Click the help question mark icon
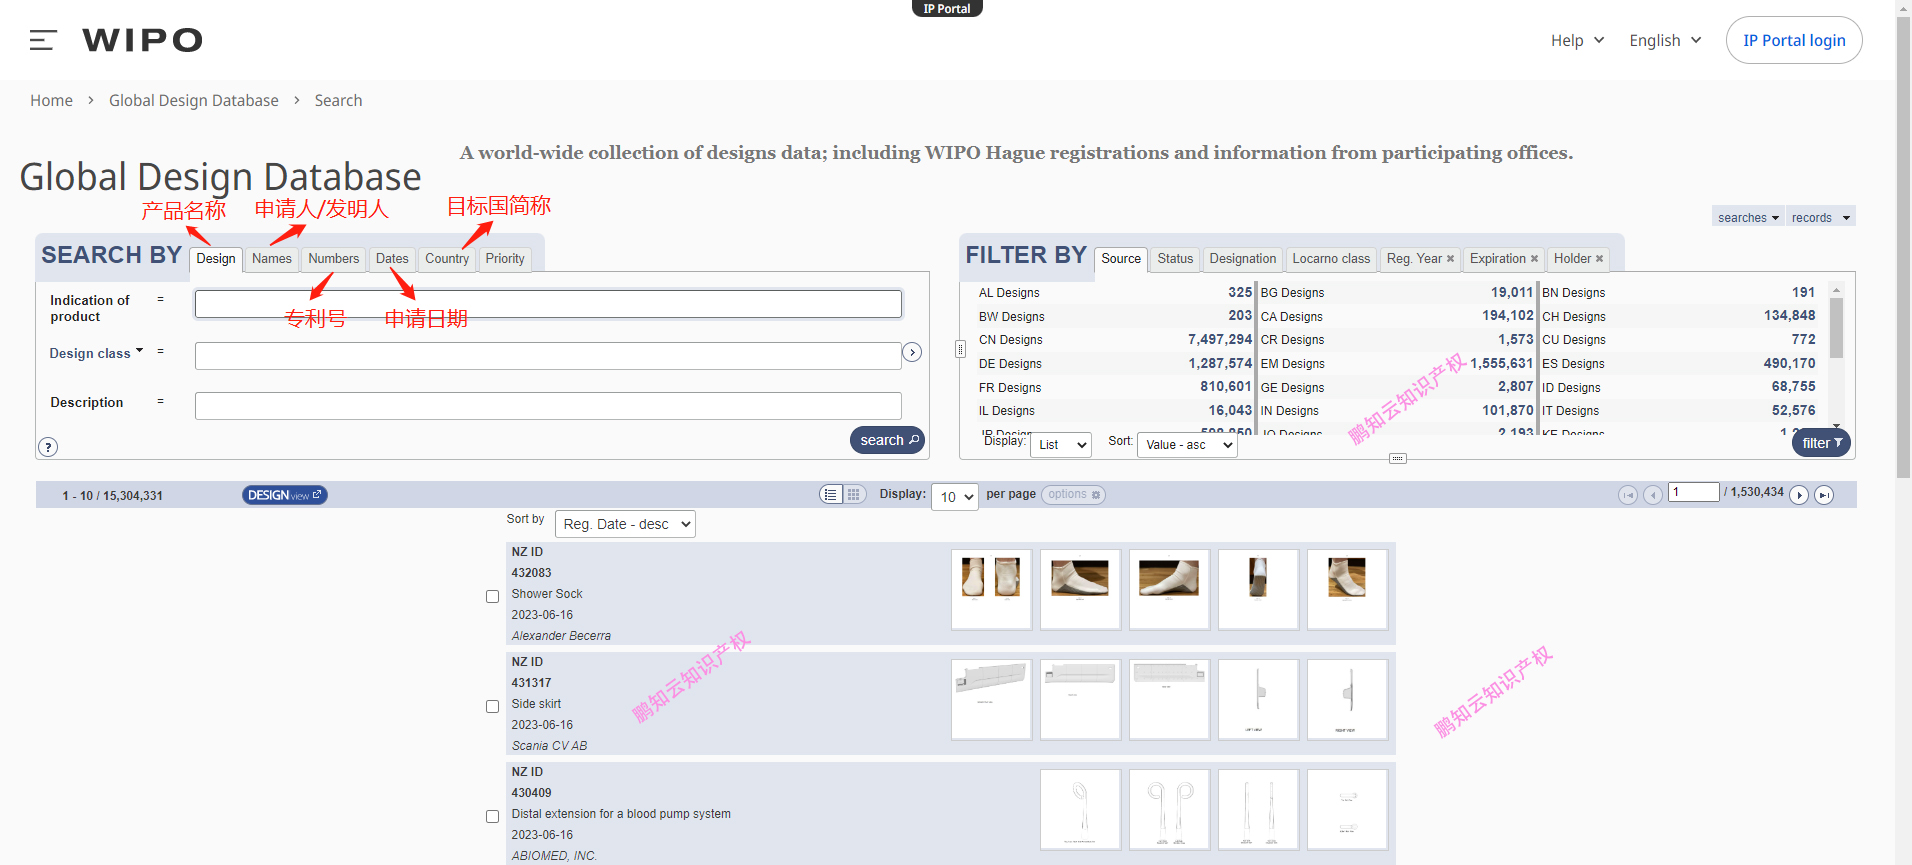The width and height of the screenshot is (1912, 865). (x=48, y=447)
